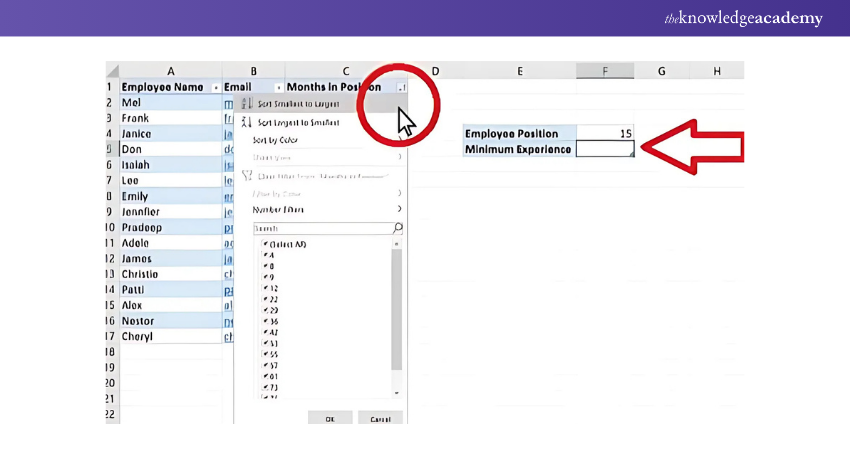The height and width of the screenshot is (450, 850).
Task: Uncheck the value 57 checkbox
Action: click(x=265, y=365)
